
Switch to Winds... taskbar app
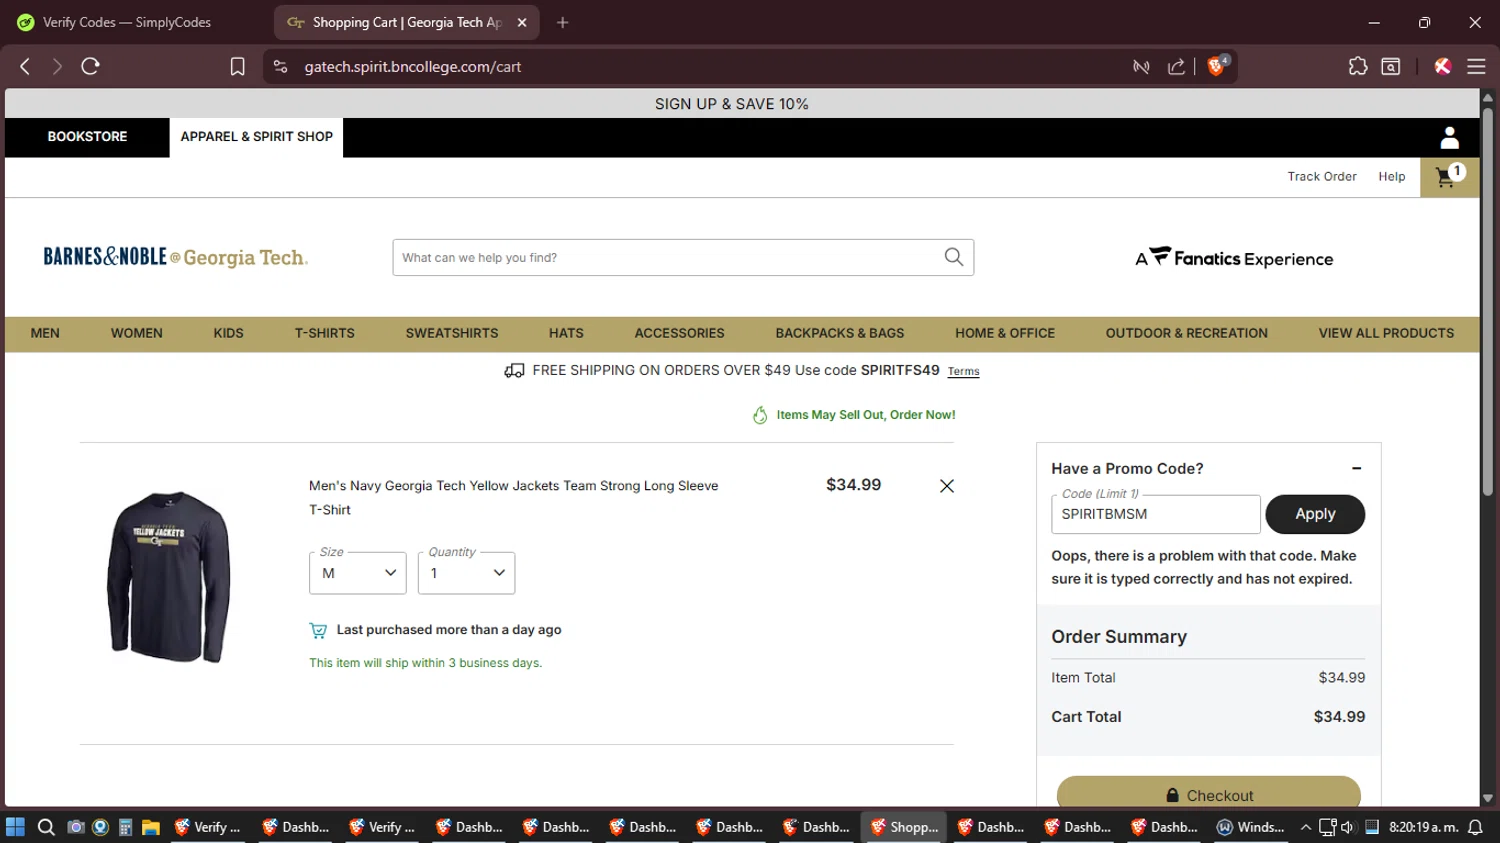[x=1251, y=827]
